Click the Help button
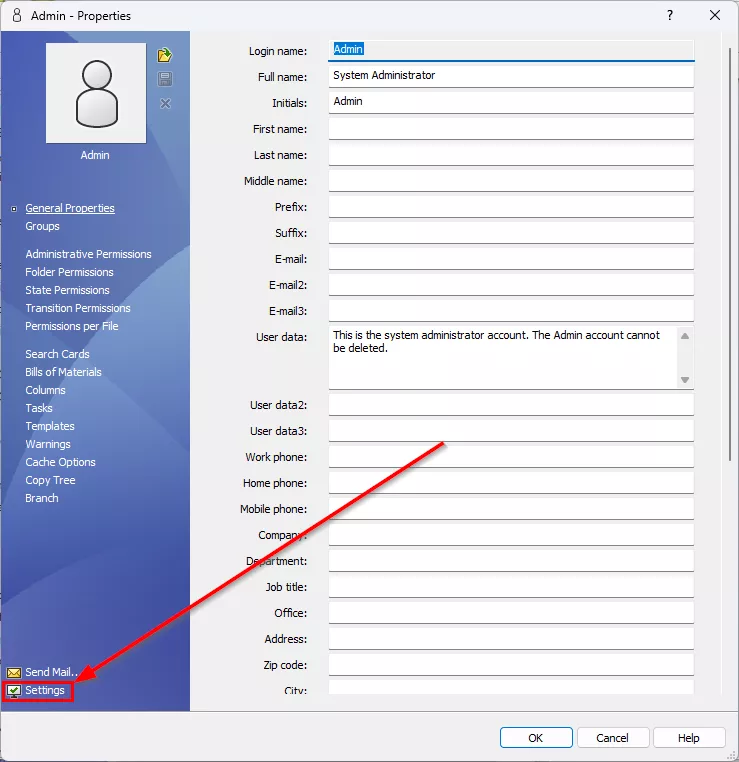Screen dimensions: 739x762 click(x=688, y=738)
